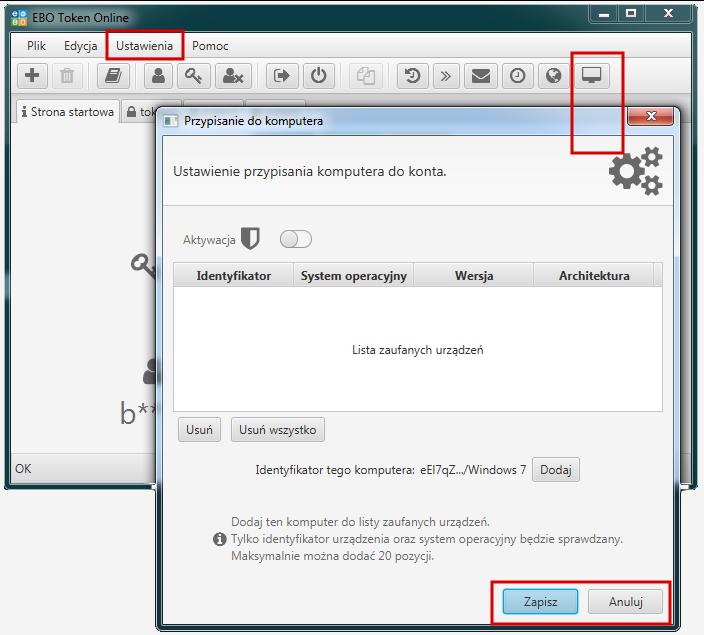Click the plus add icon in toolbar

click(32, 75)
